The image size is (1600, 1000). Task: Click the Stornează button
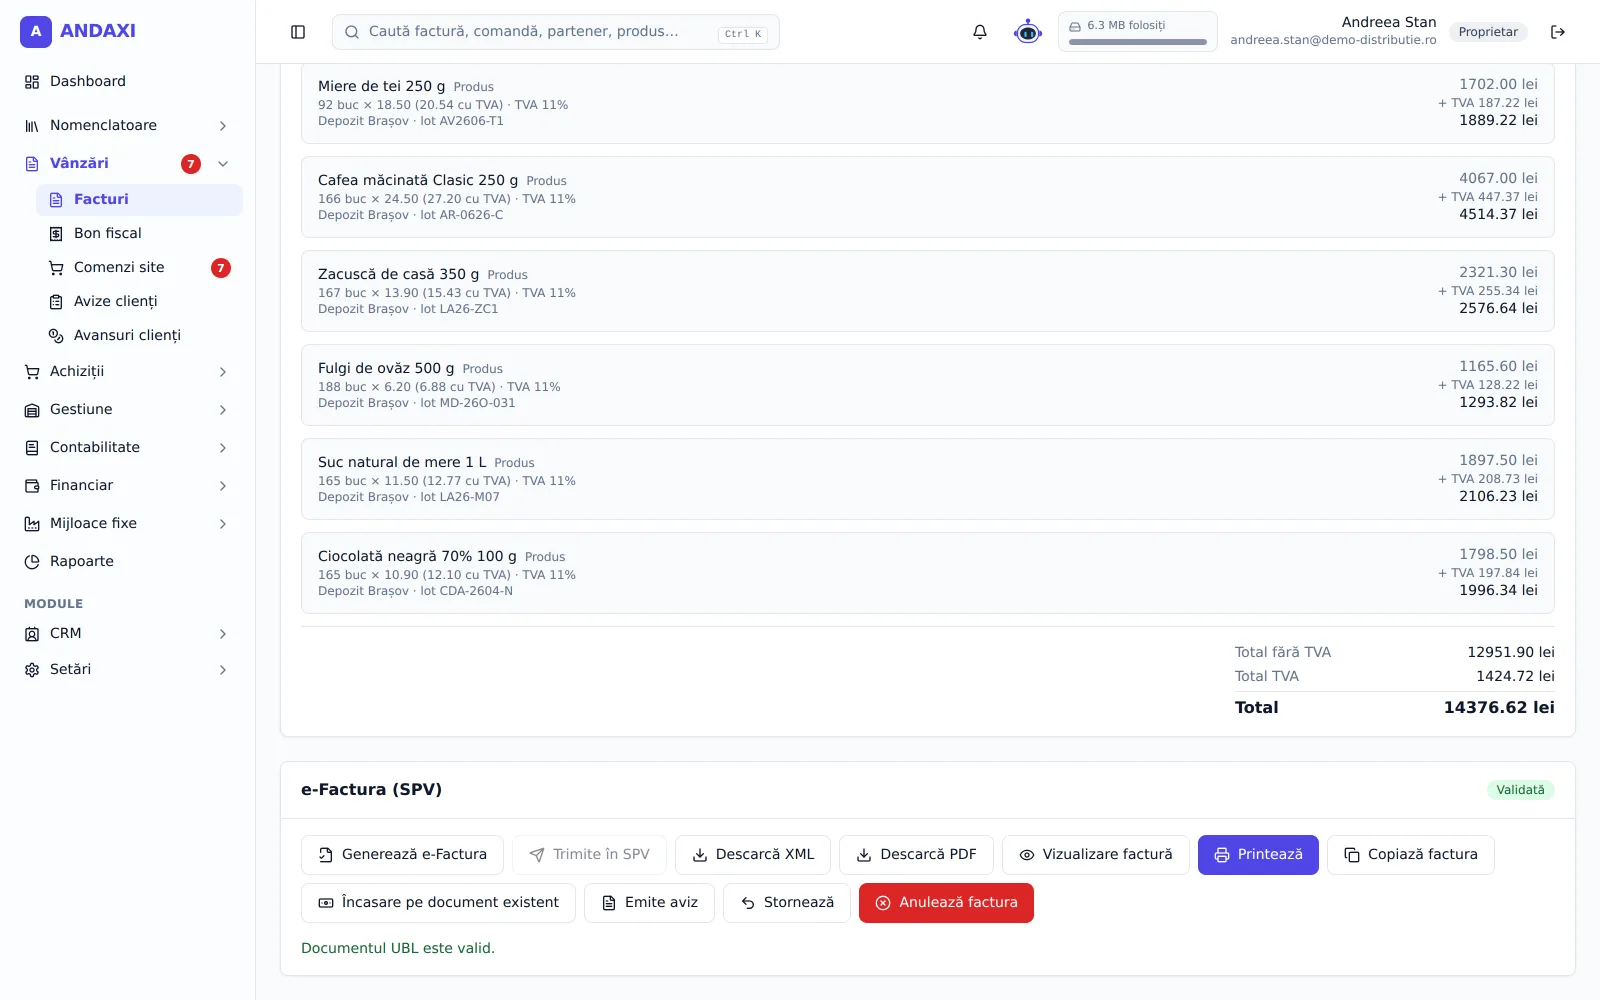coord(787,903)
